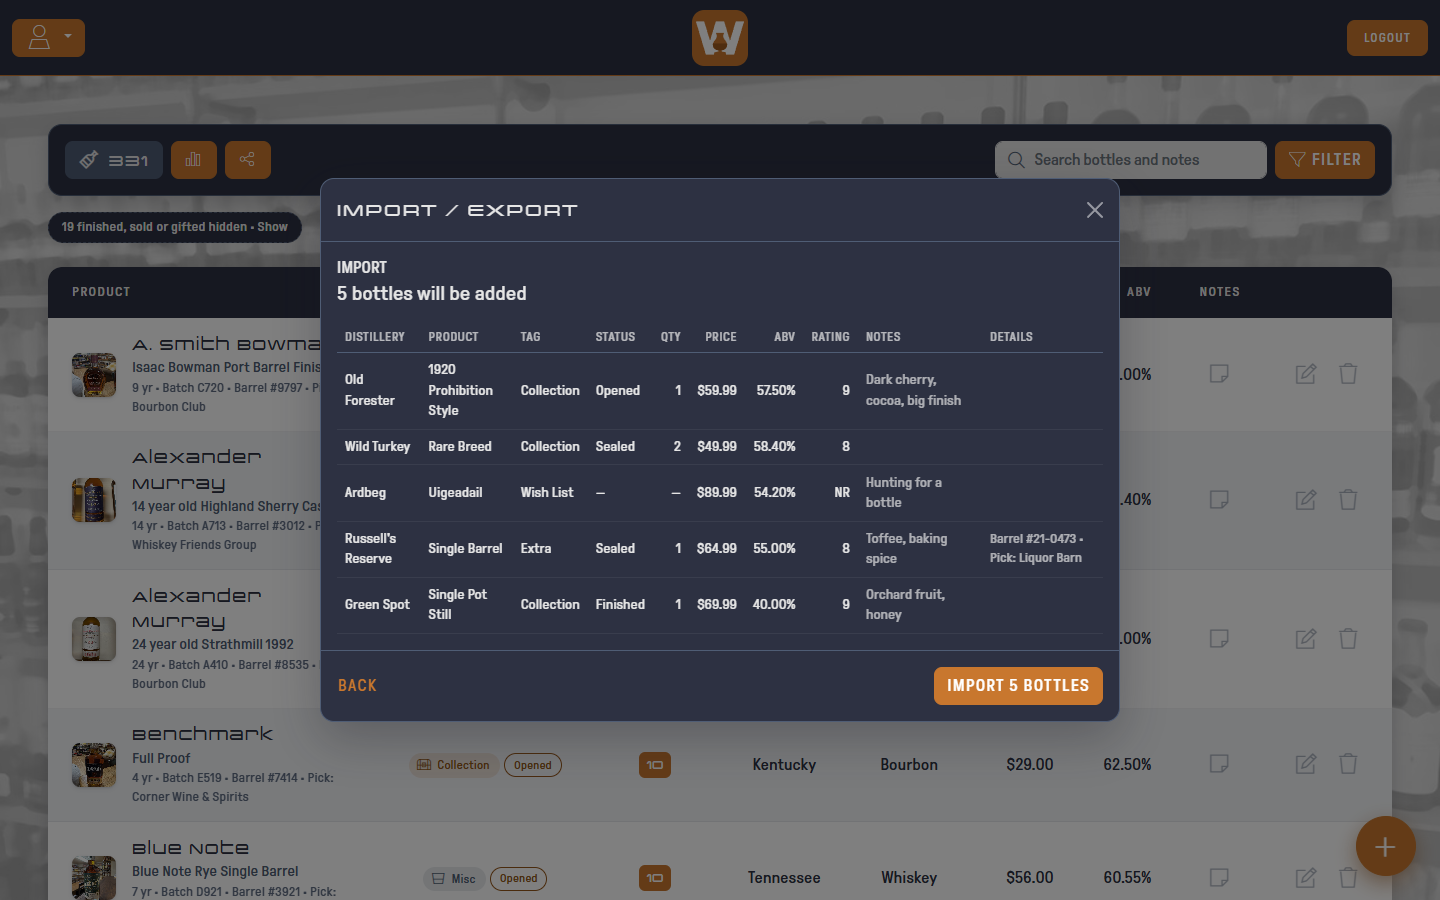Click the Product column header
Image resolution: width=1440 pixels, height=900 pixels.
[x=101, y=292]
